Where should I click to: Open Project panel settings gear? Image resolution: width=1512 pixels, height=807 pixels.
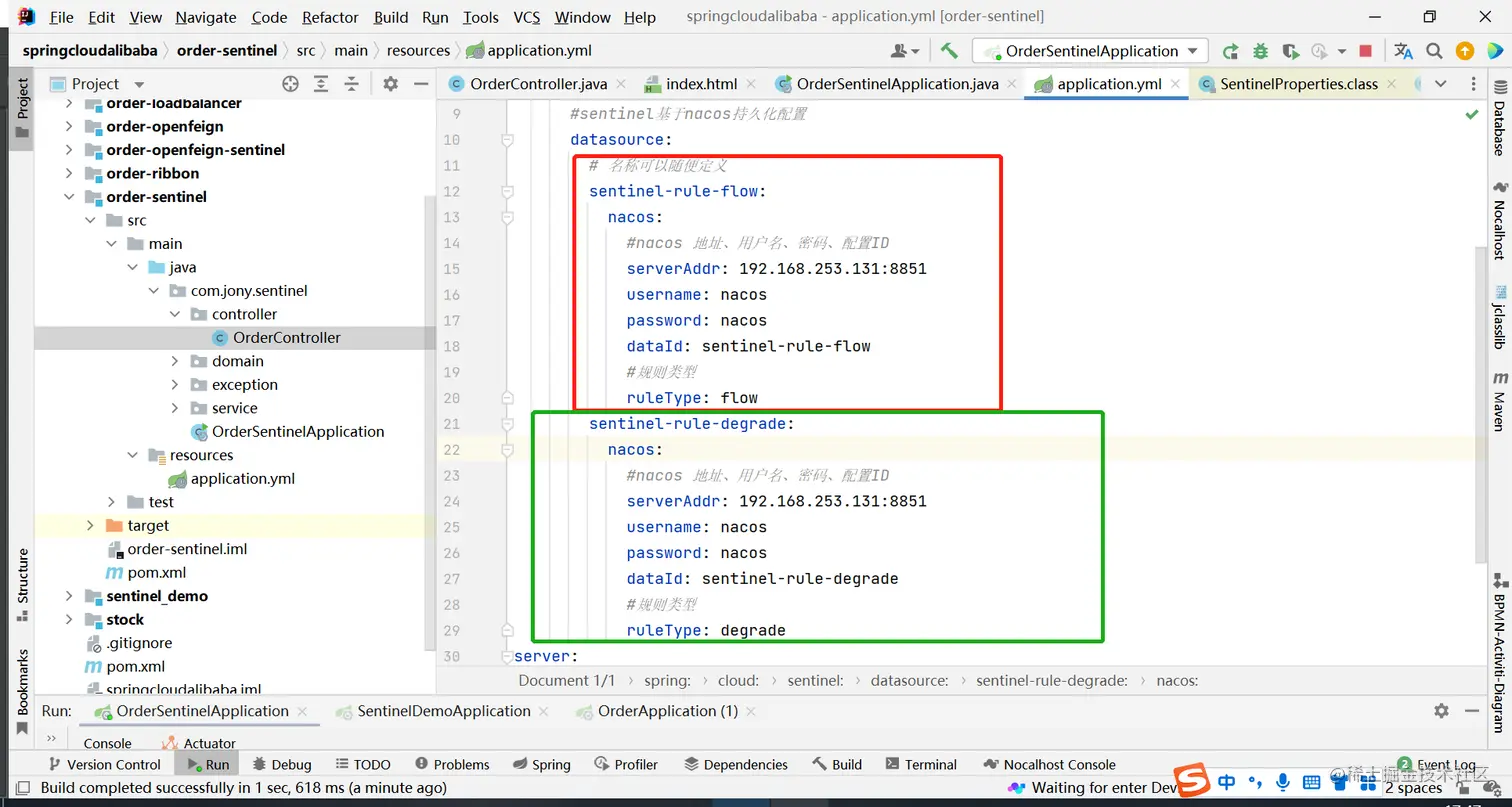(x=391, y=84)
